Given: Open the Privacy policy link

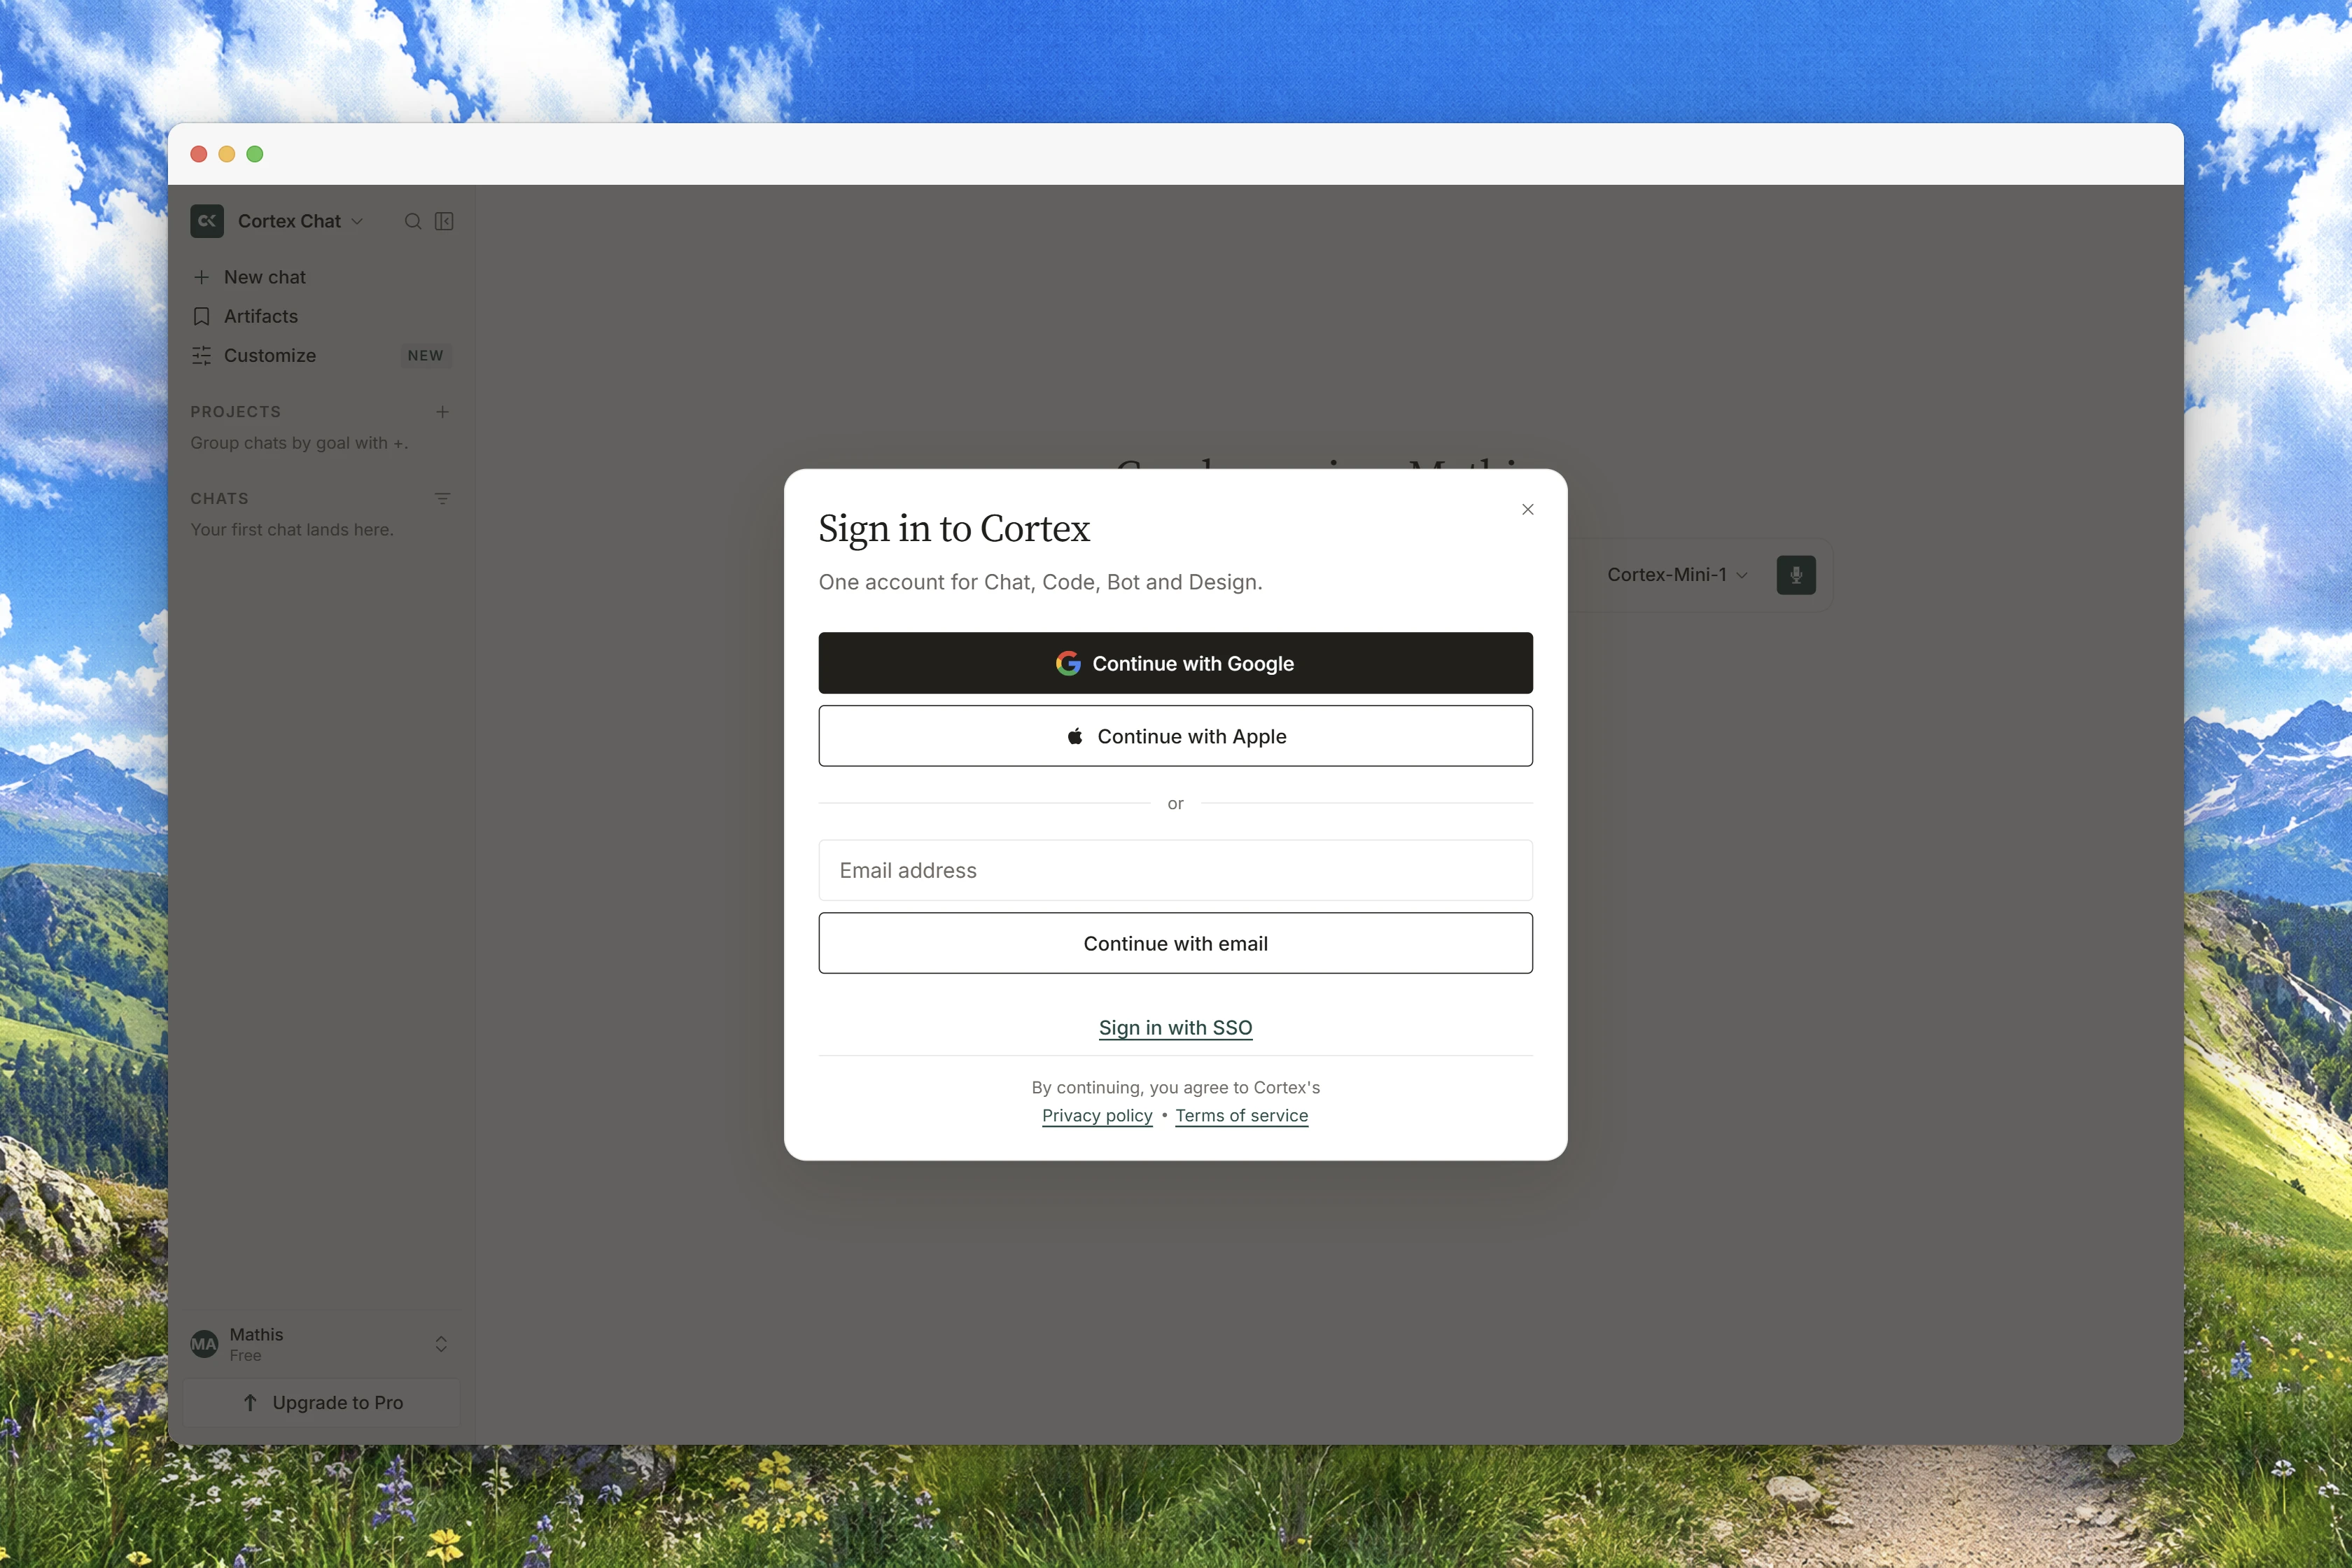Looking at the screenshot, I should (1097, 1115).
